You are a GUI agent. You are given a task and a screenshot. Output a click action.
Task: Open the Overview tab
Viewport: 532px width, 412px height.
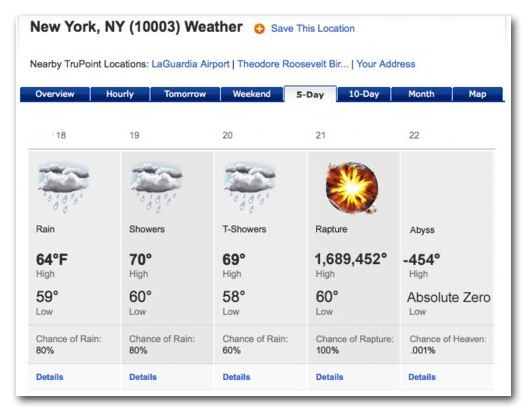coord(55,94)
